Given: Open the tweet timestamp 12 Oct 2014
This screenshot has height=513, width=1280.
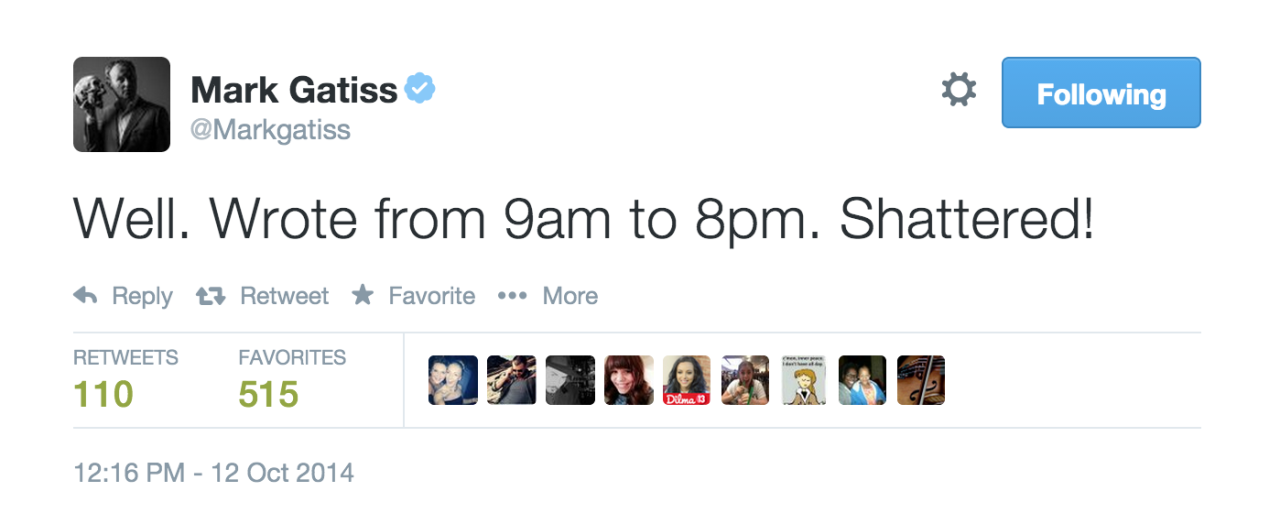Looking at the screenshot, I should pos(214,471).
